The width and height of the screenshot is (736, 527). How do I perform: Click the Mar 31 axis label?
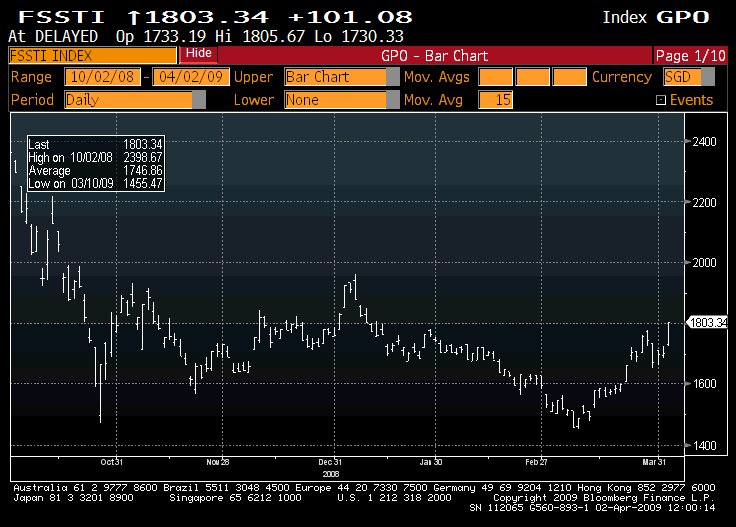point(654,462)
